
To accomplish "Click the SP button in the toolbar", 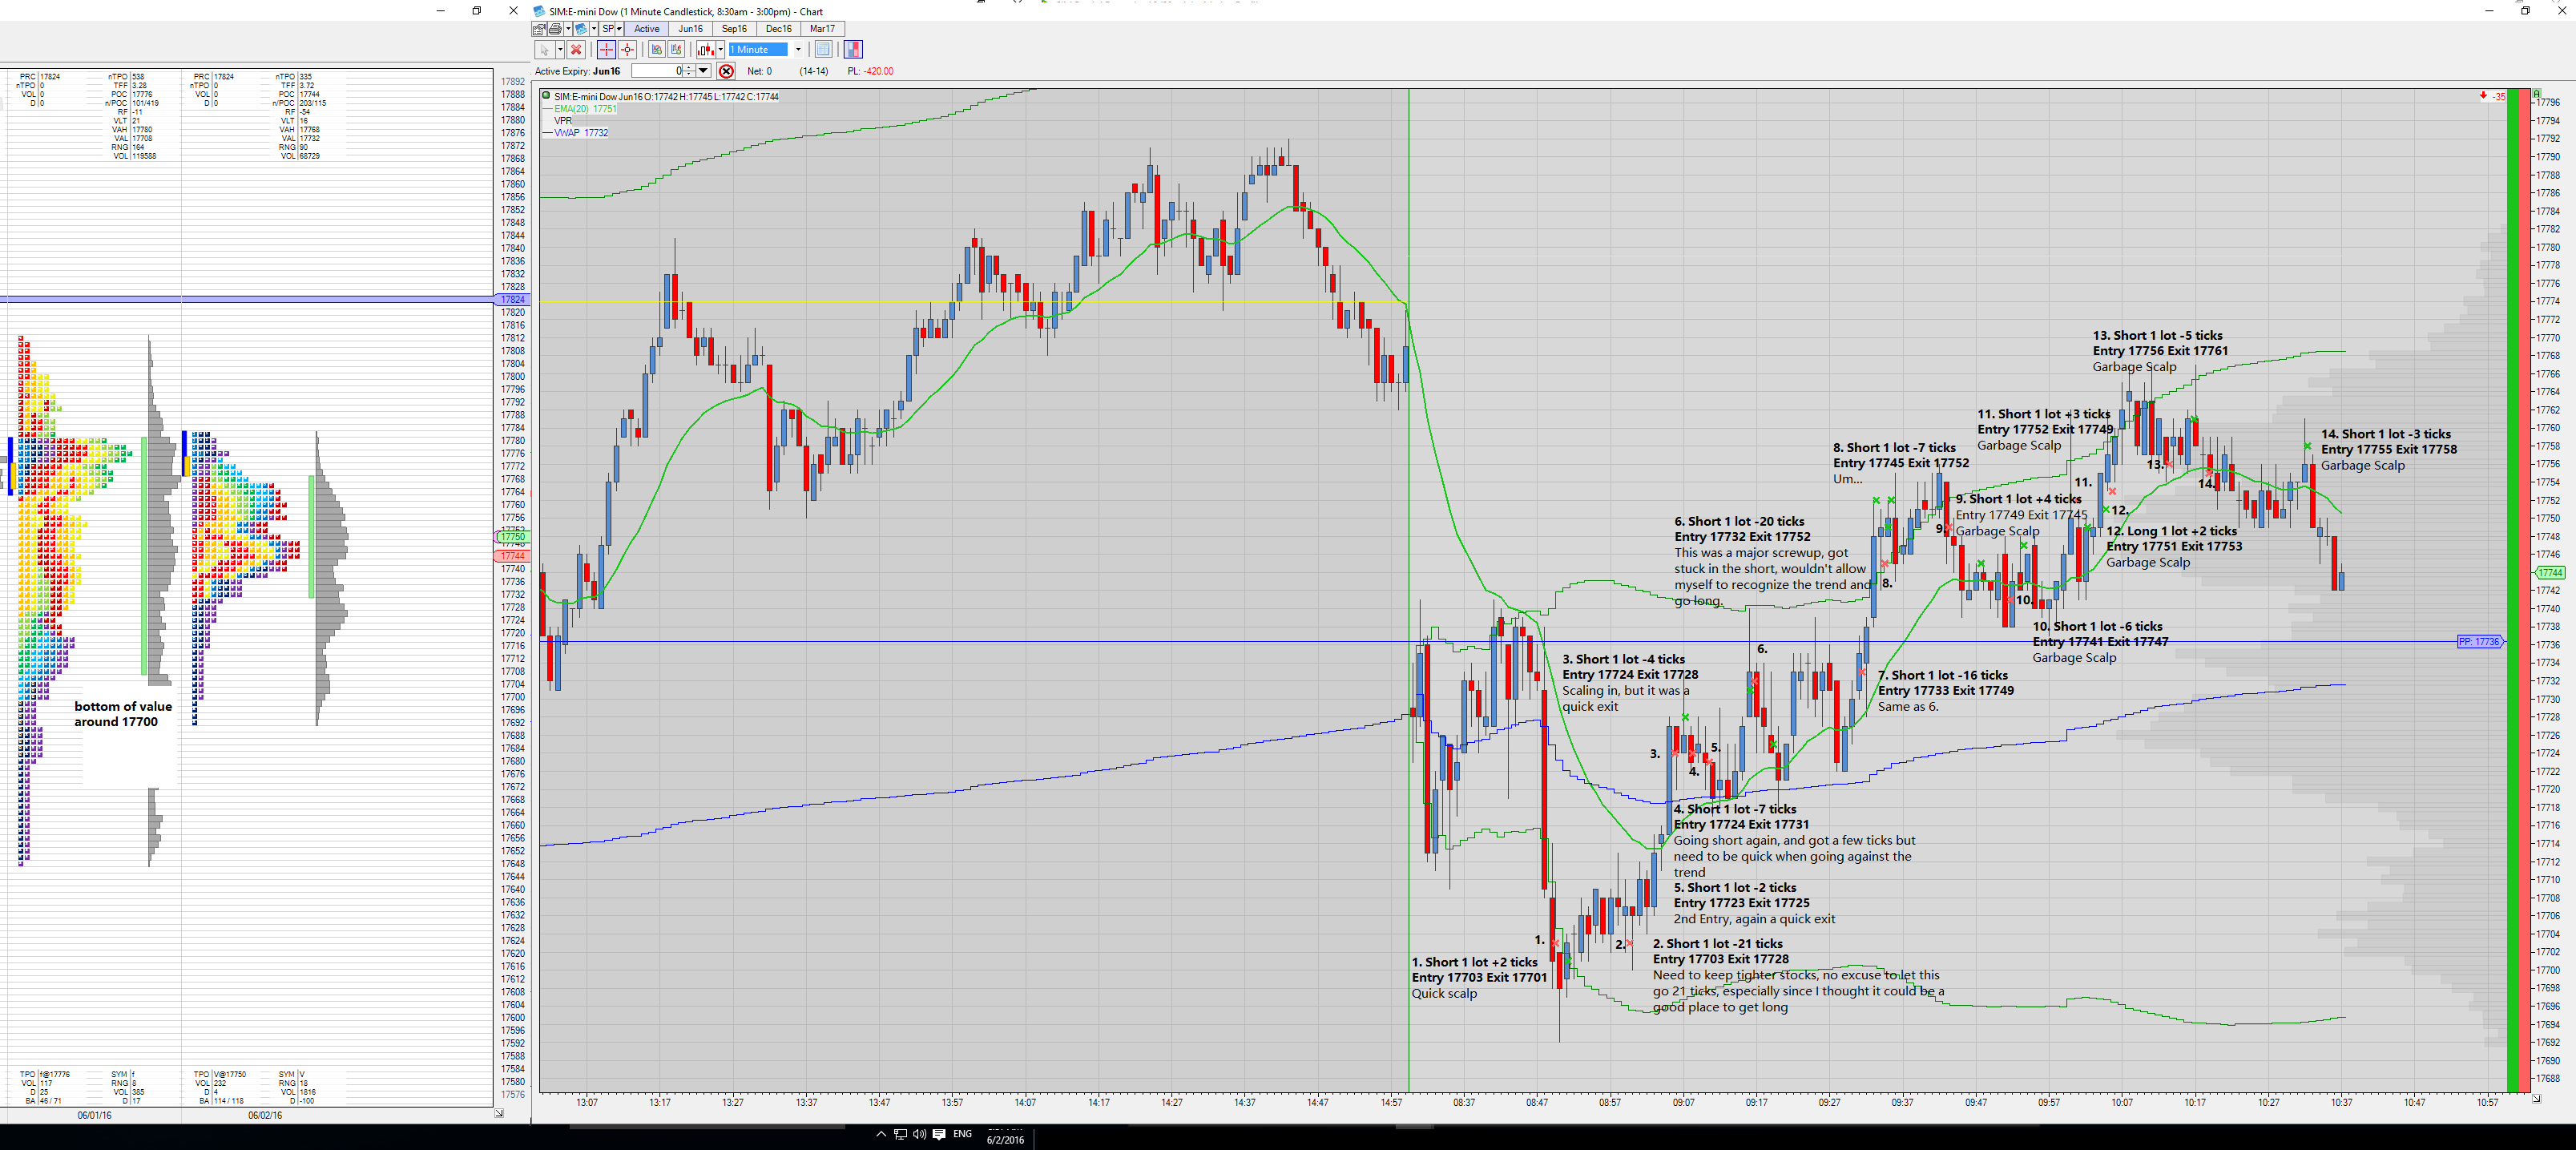I will [607, 29].
